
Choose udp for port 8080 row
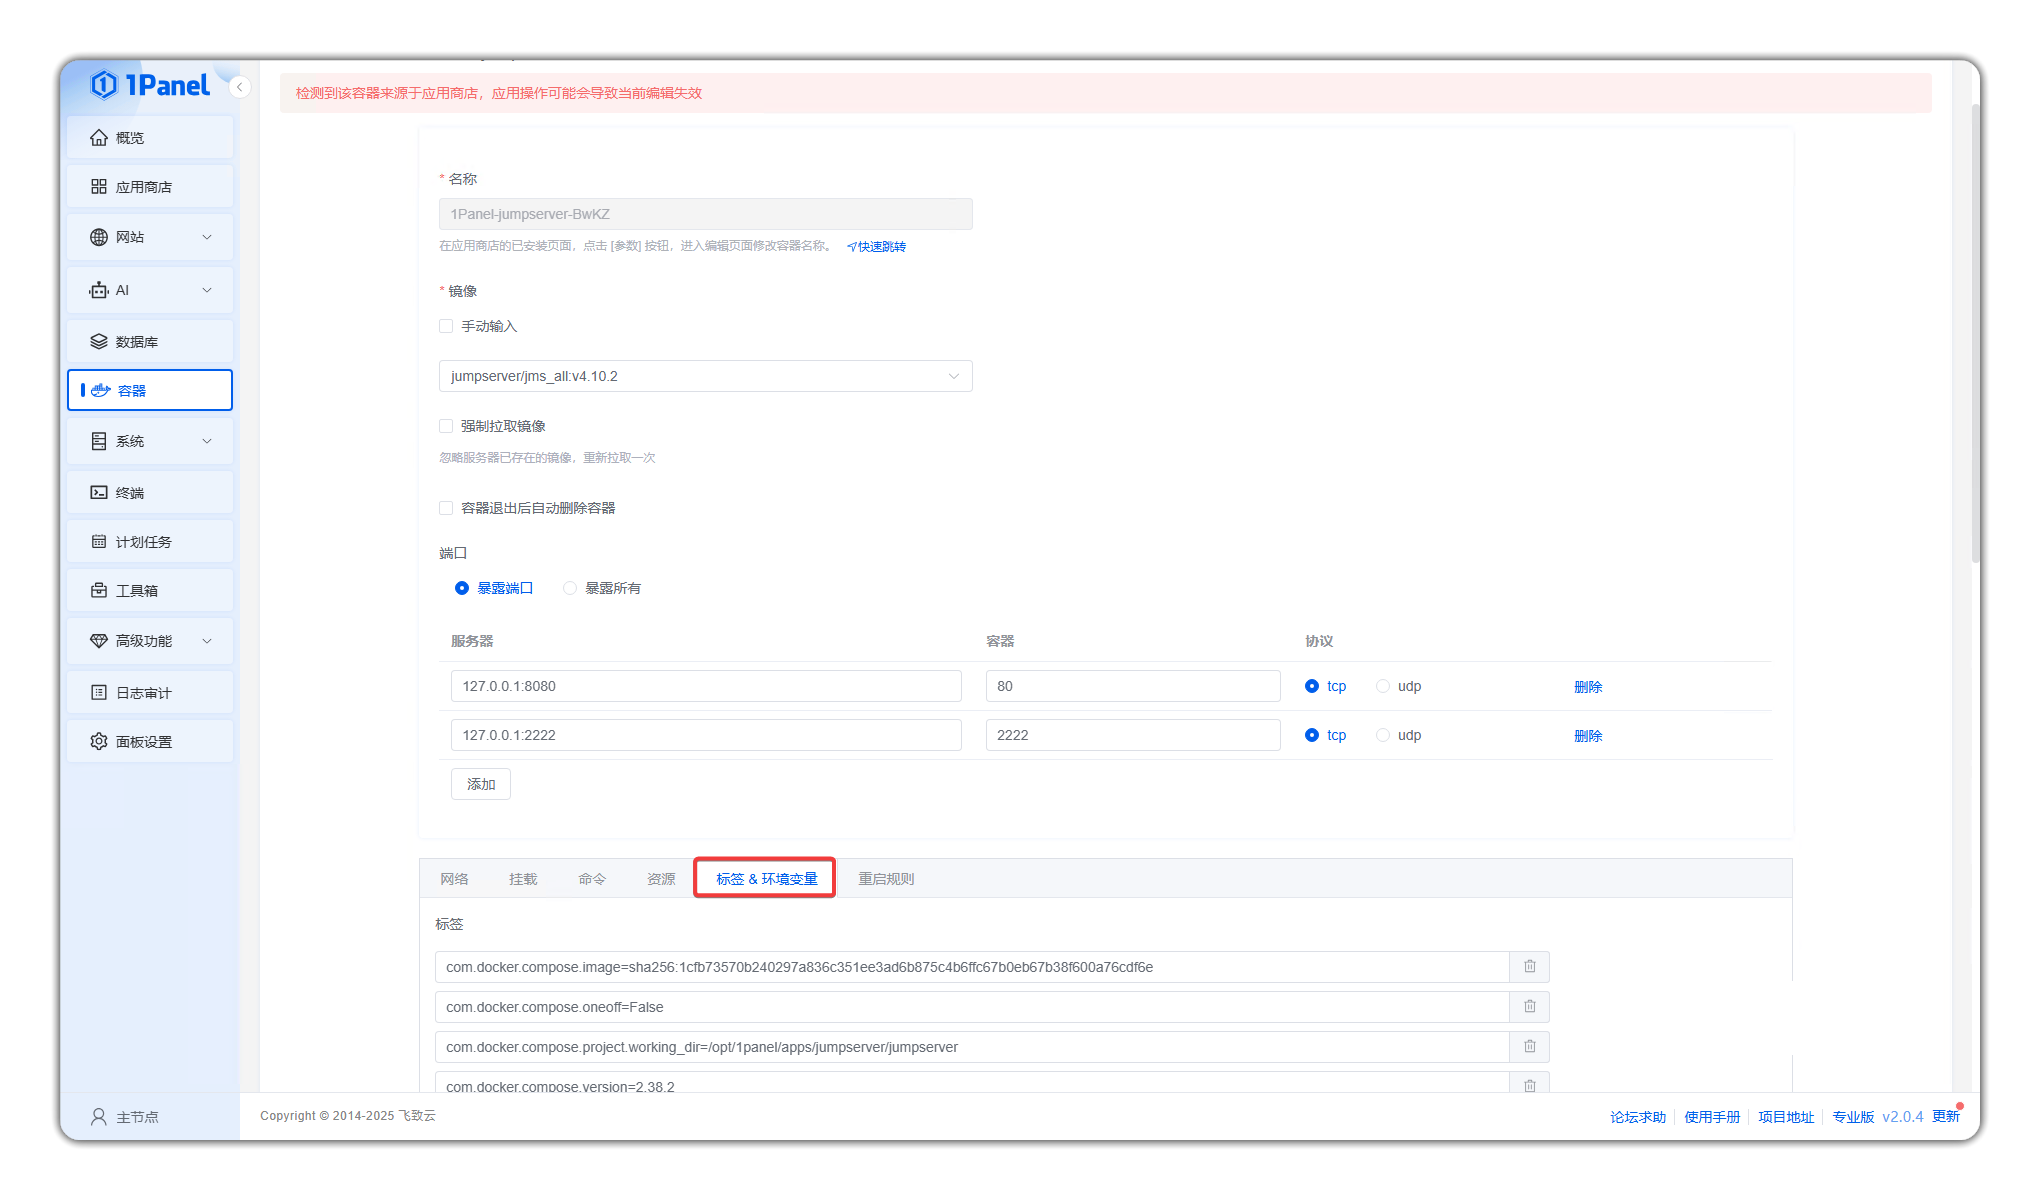(x=1383, y=686)
